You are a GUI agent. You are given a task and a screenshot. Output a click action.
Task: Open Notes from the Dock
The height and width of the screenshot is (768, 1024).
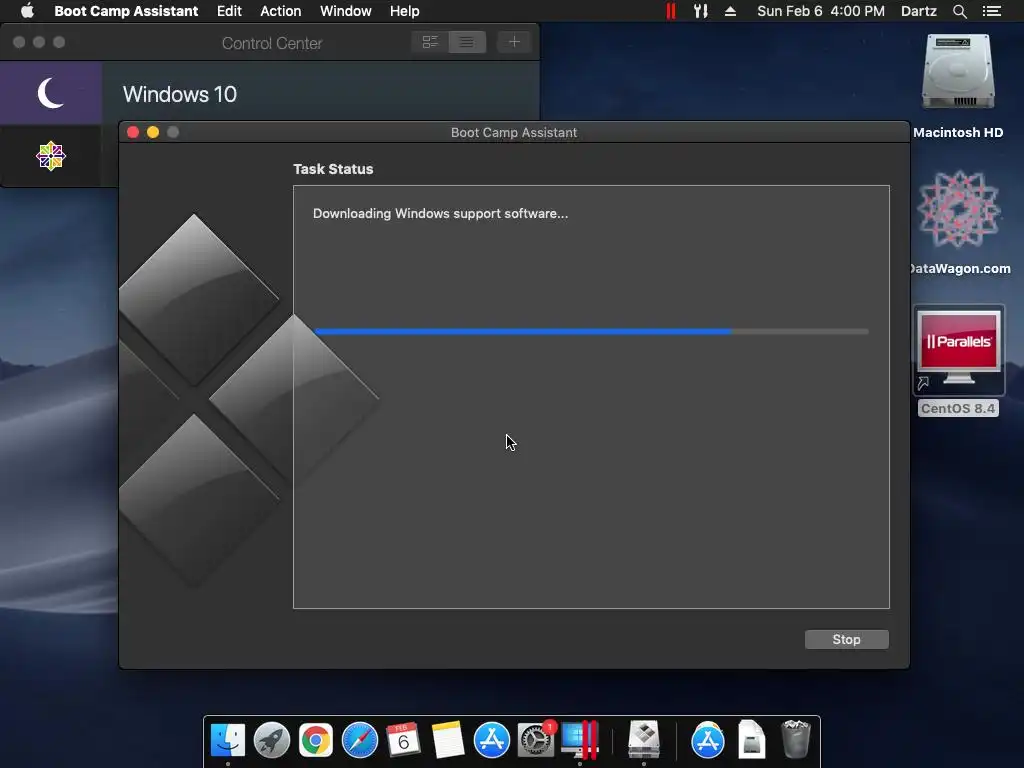click(447, 741)
